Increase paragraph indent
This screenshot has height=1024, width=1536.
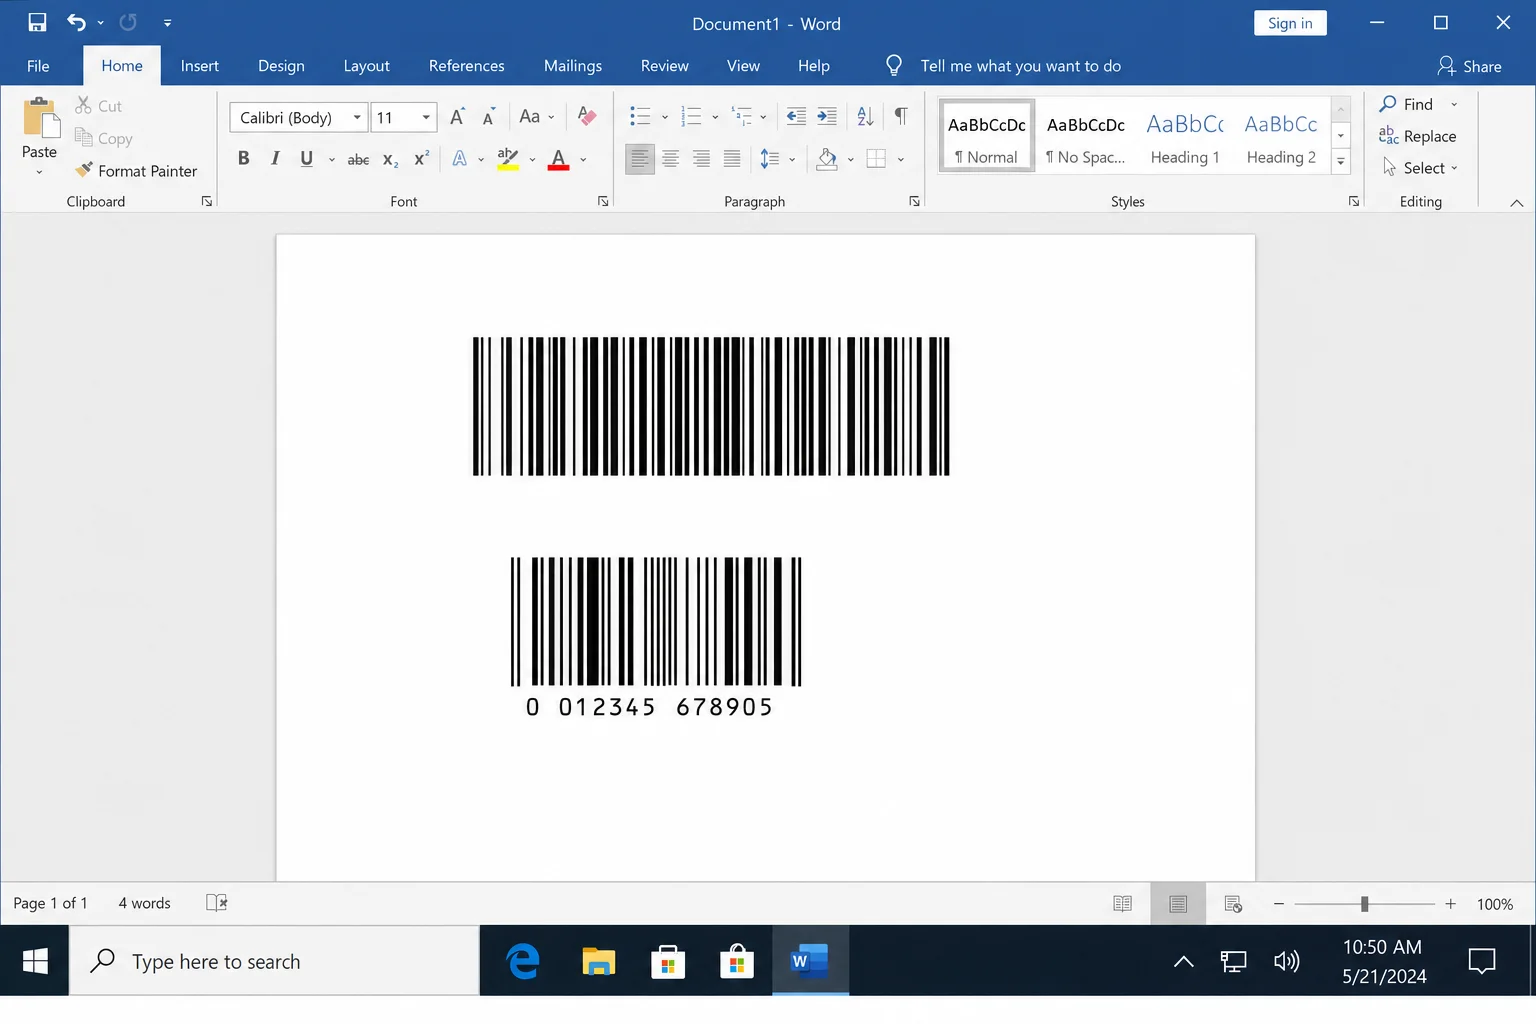827,117
